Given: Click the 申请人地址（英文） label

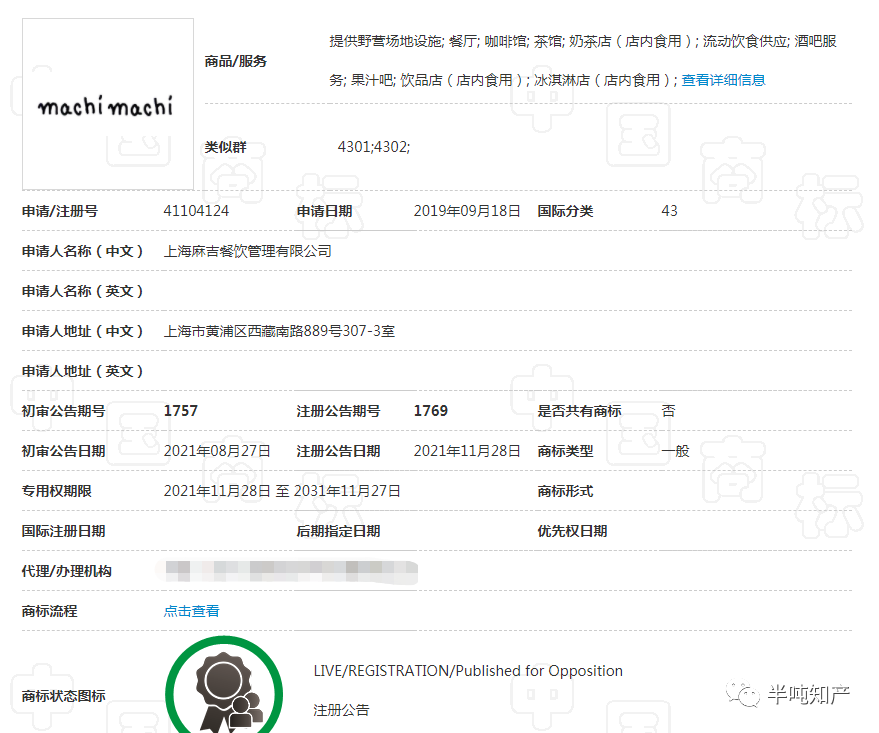Looking at the screenshot, I should click(82, 371).
